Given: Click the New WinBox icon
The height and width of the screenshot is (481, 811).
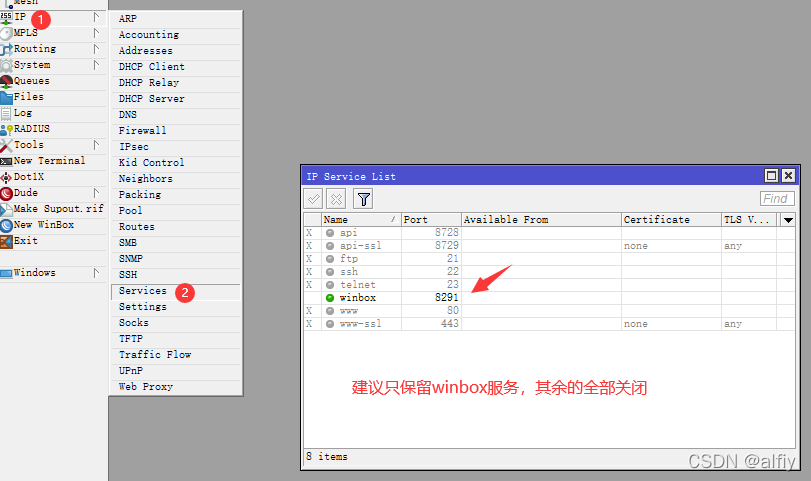Looking at the screenshot, I should 6,226.
